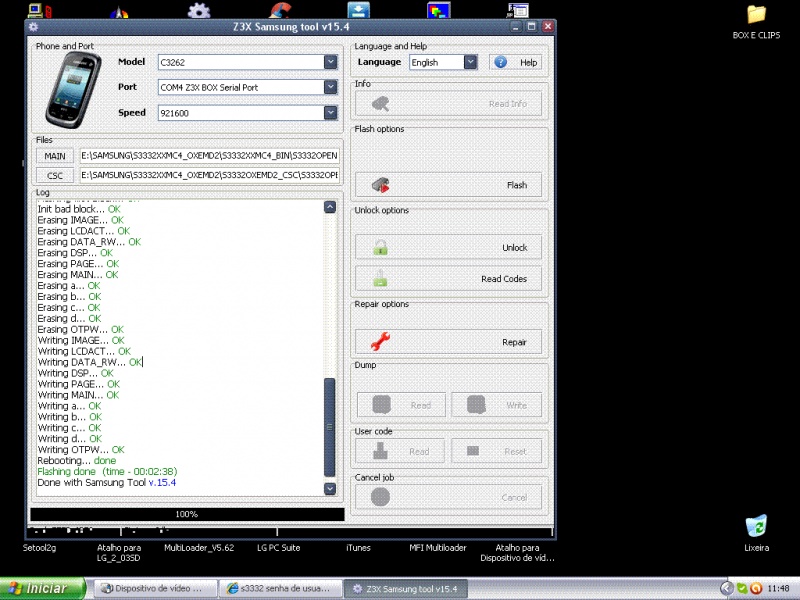Click the User code Read button
The image size is (800, 600).
click(x=400, y=452)
